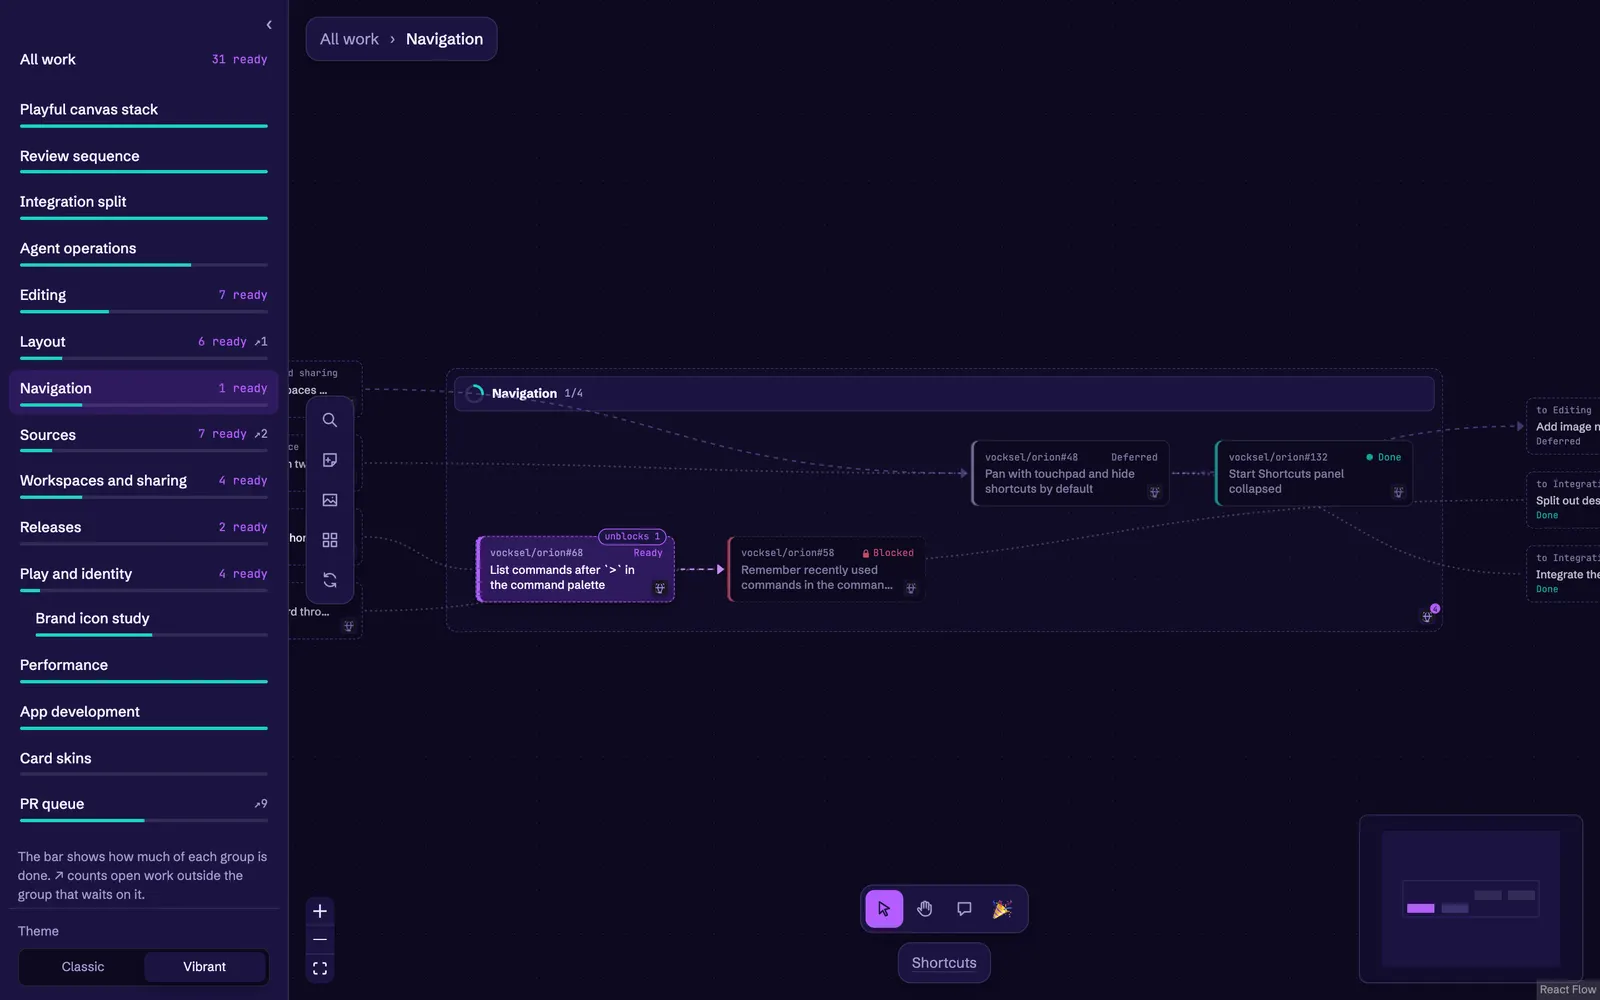Switch theme to Vibrant
The width and height of the screenshot is (1600, 1000).
(205, 967)
